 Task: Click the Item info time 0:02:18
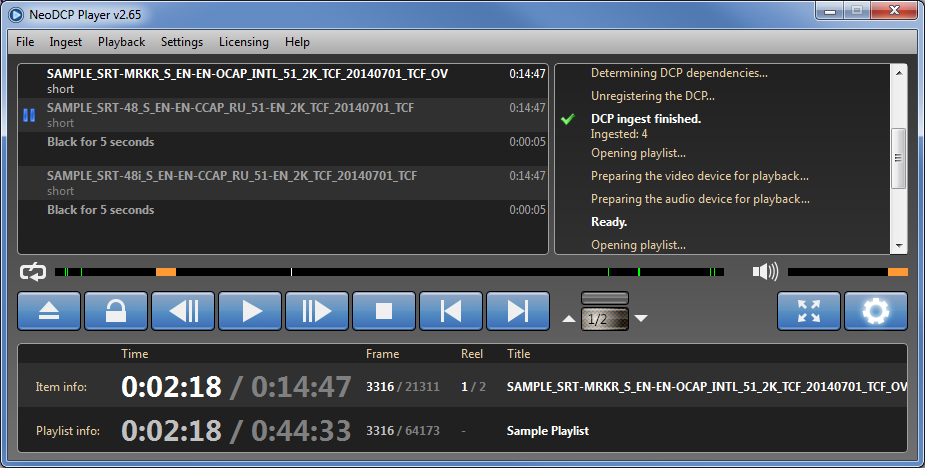(172, 387)
